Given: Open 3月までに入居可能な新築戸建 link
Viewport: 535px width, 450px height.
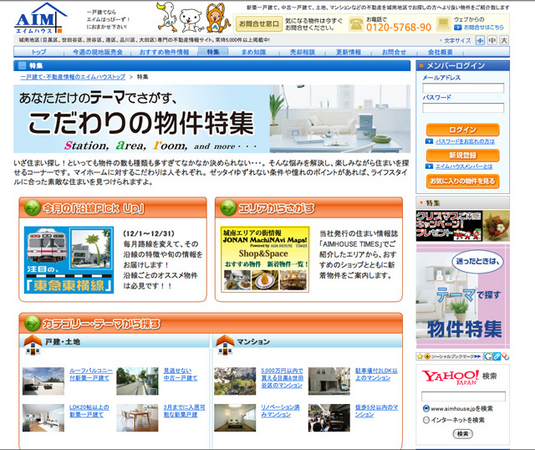Looking at the screenshot, I should 184,411.
